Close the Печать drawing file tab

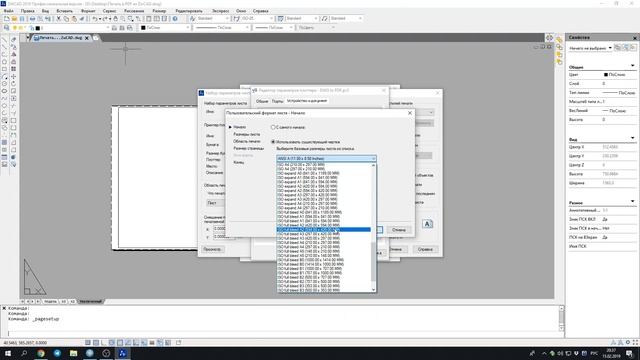click(x=87, y=38)
